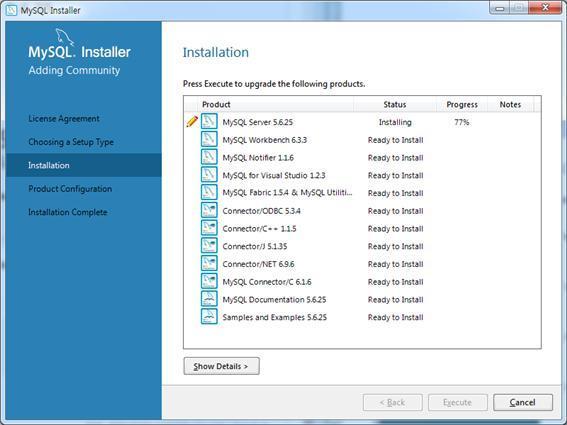567x425 pixels.
Task: Click the Samples and Examples 5.6.25 icon
Action: 209,316
